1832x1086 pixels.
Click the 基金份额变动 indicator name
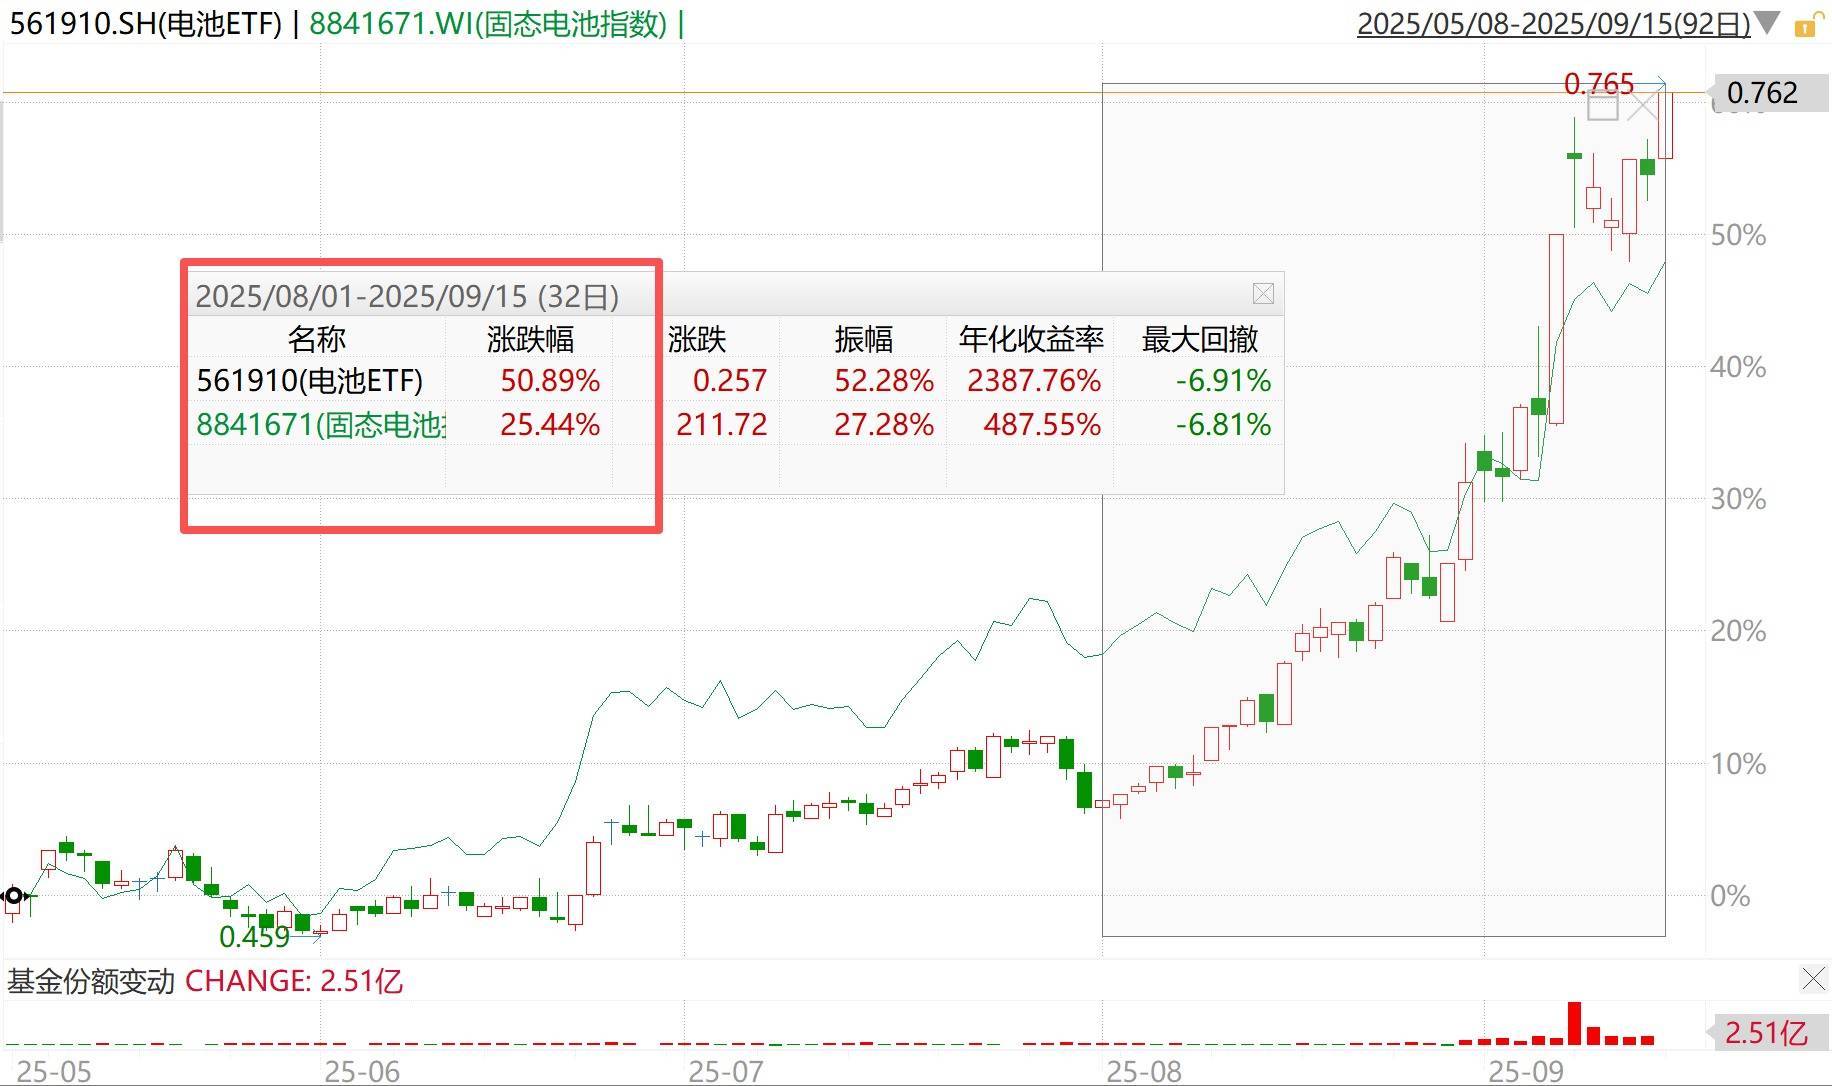(x=91, y=981)
